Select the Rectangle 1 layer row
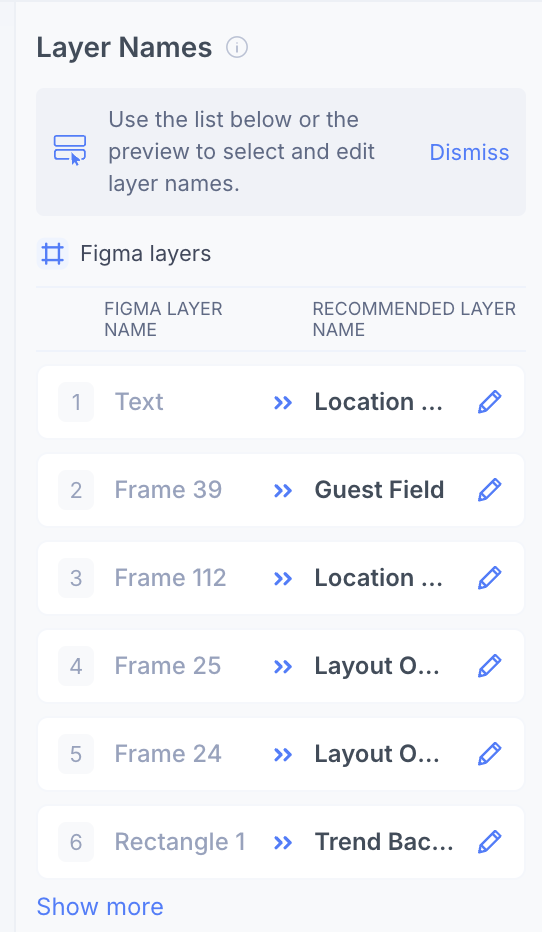This screenshot has height=932, width=542. point(281,842)
